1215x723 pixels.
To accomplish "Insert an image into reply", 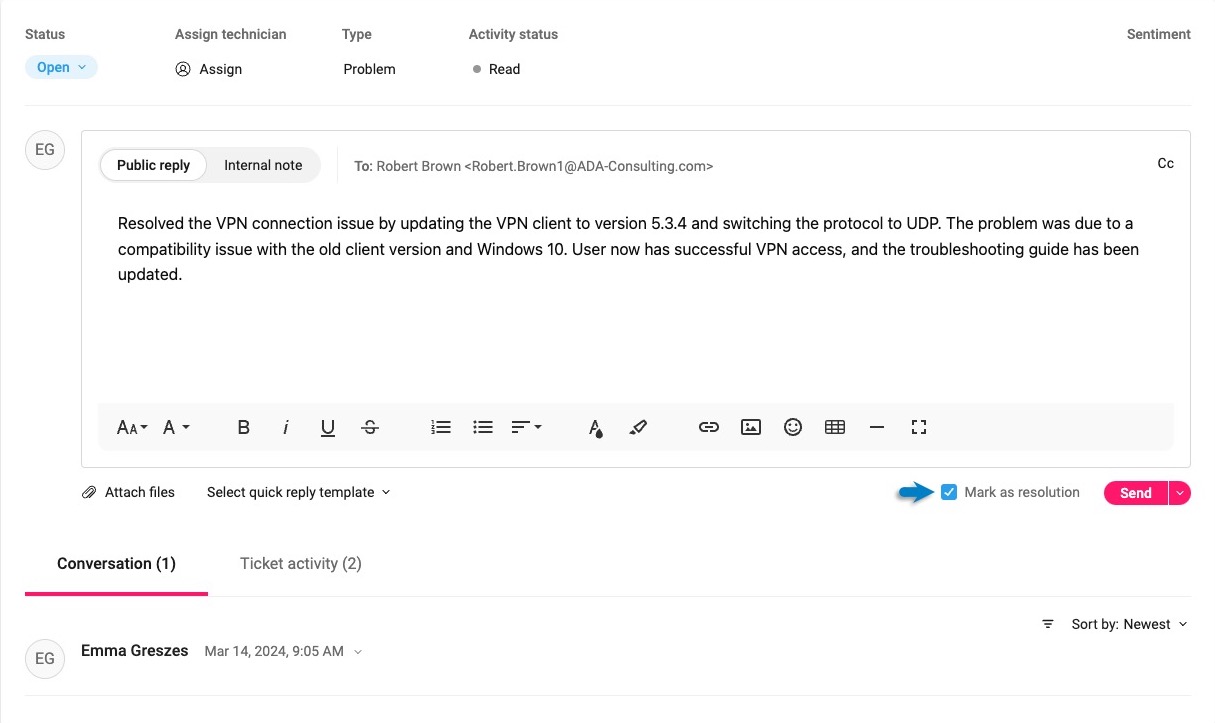I will click(x=751, y=427).
